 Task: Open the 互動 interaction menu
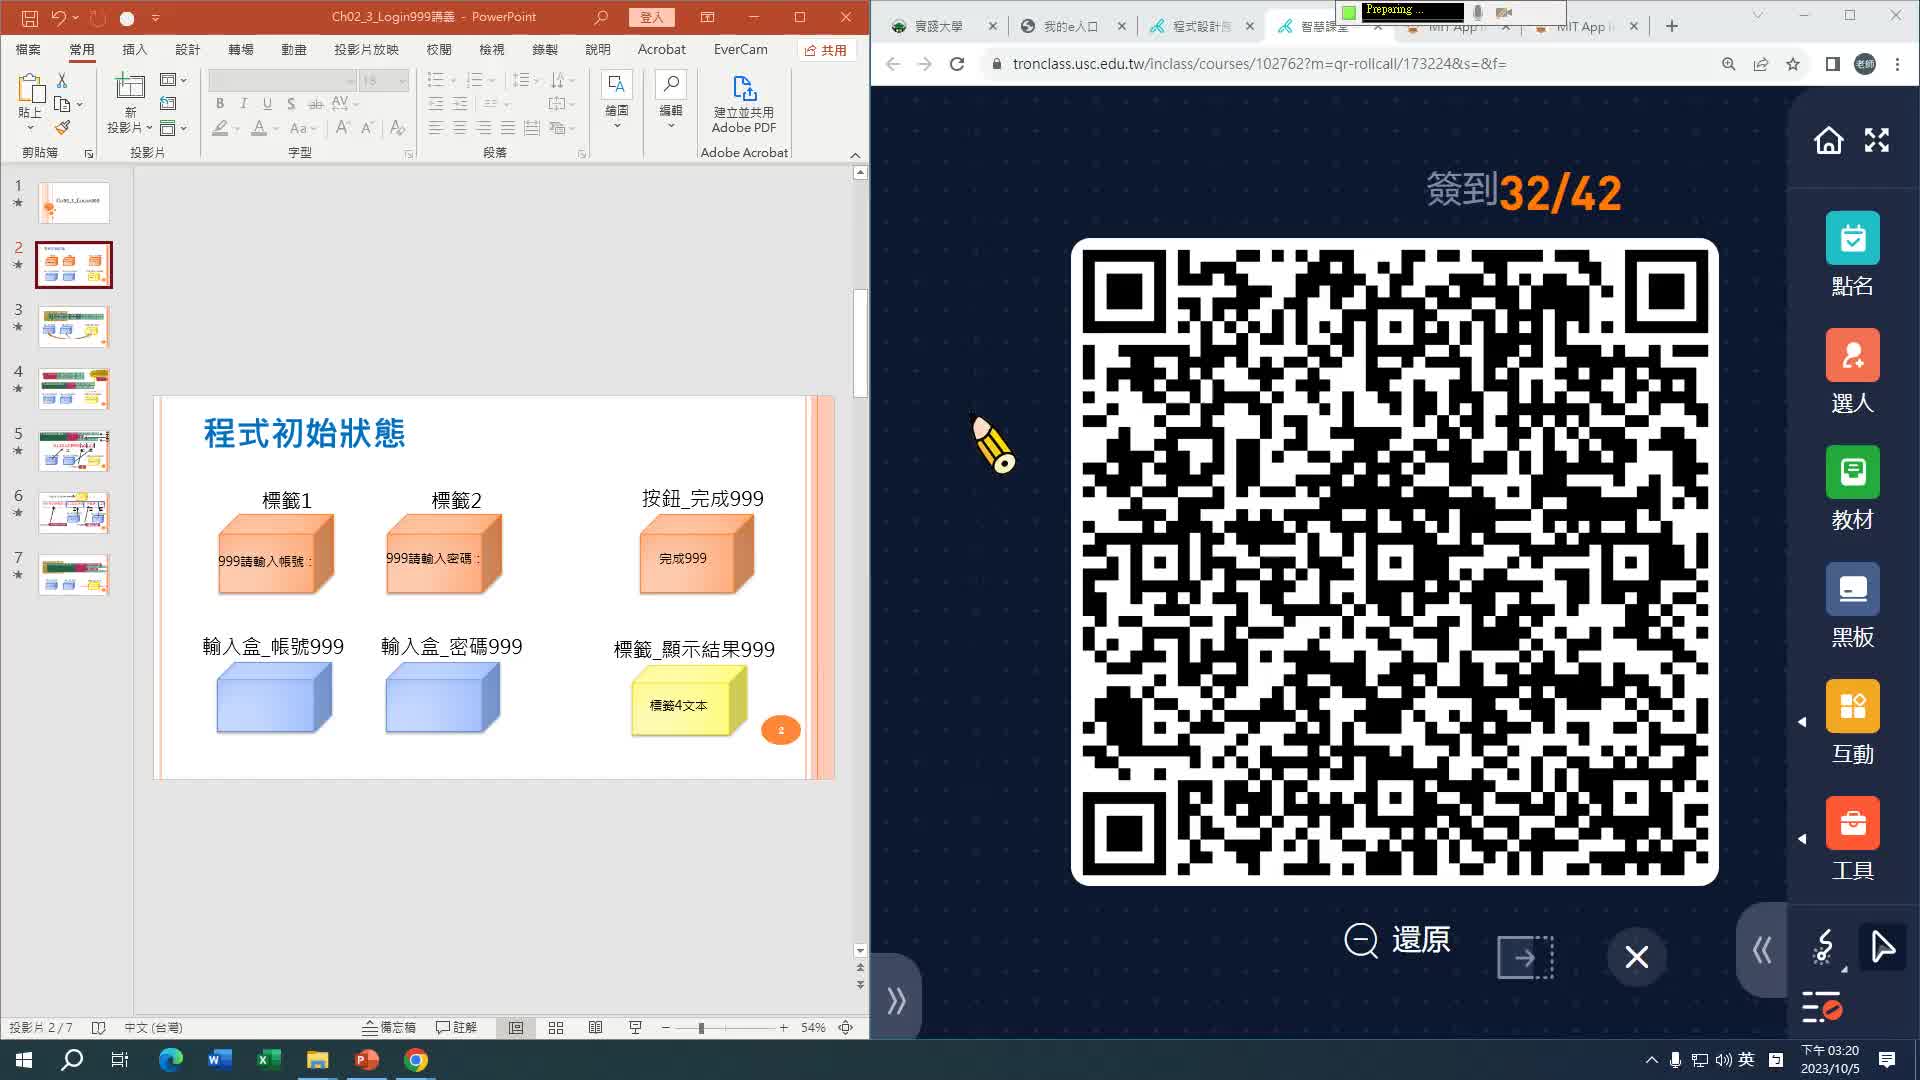pos(1852,722)
